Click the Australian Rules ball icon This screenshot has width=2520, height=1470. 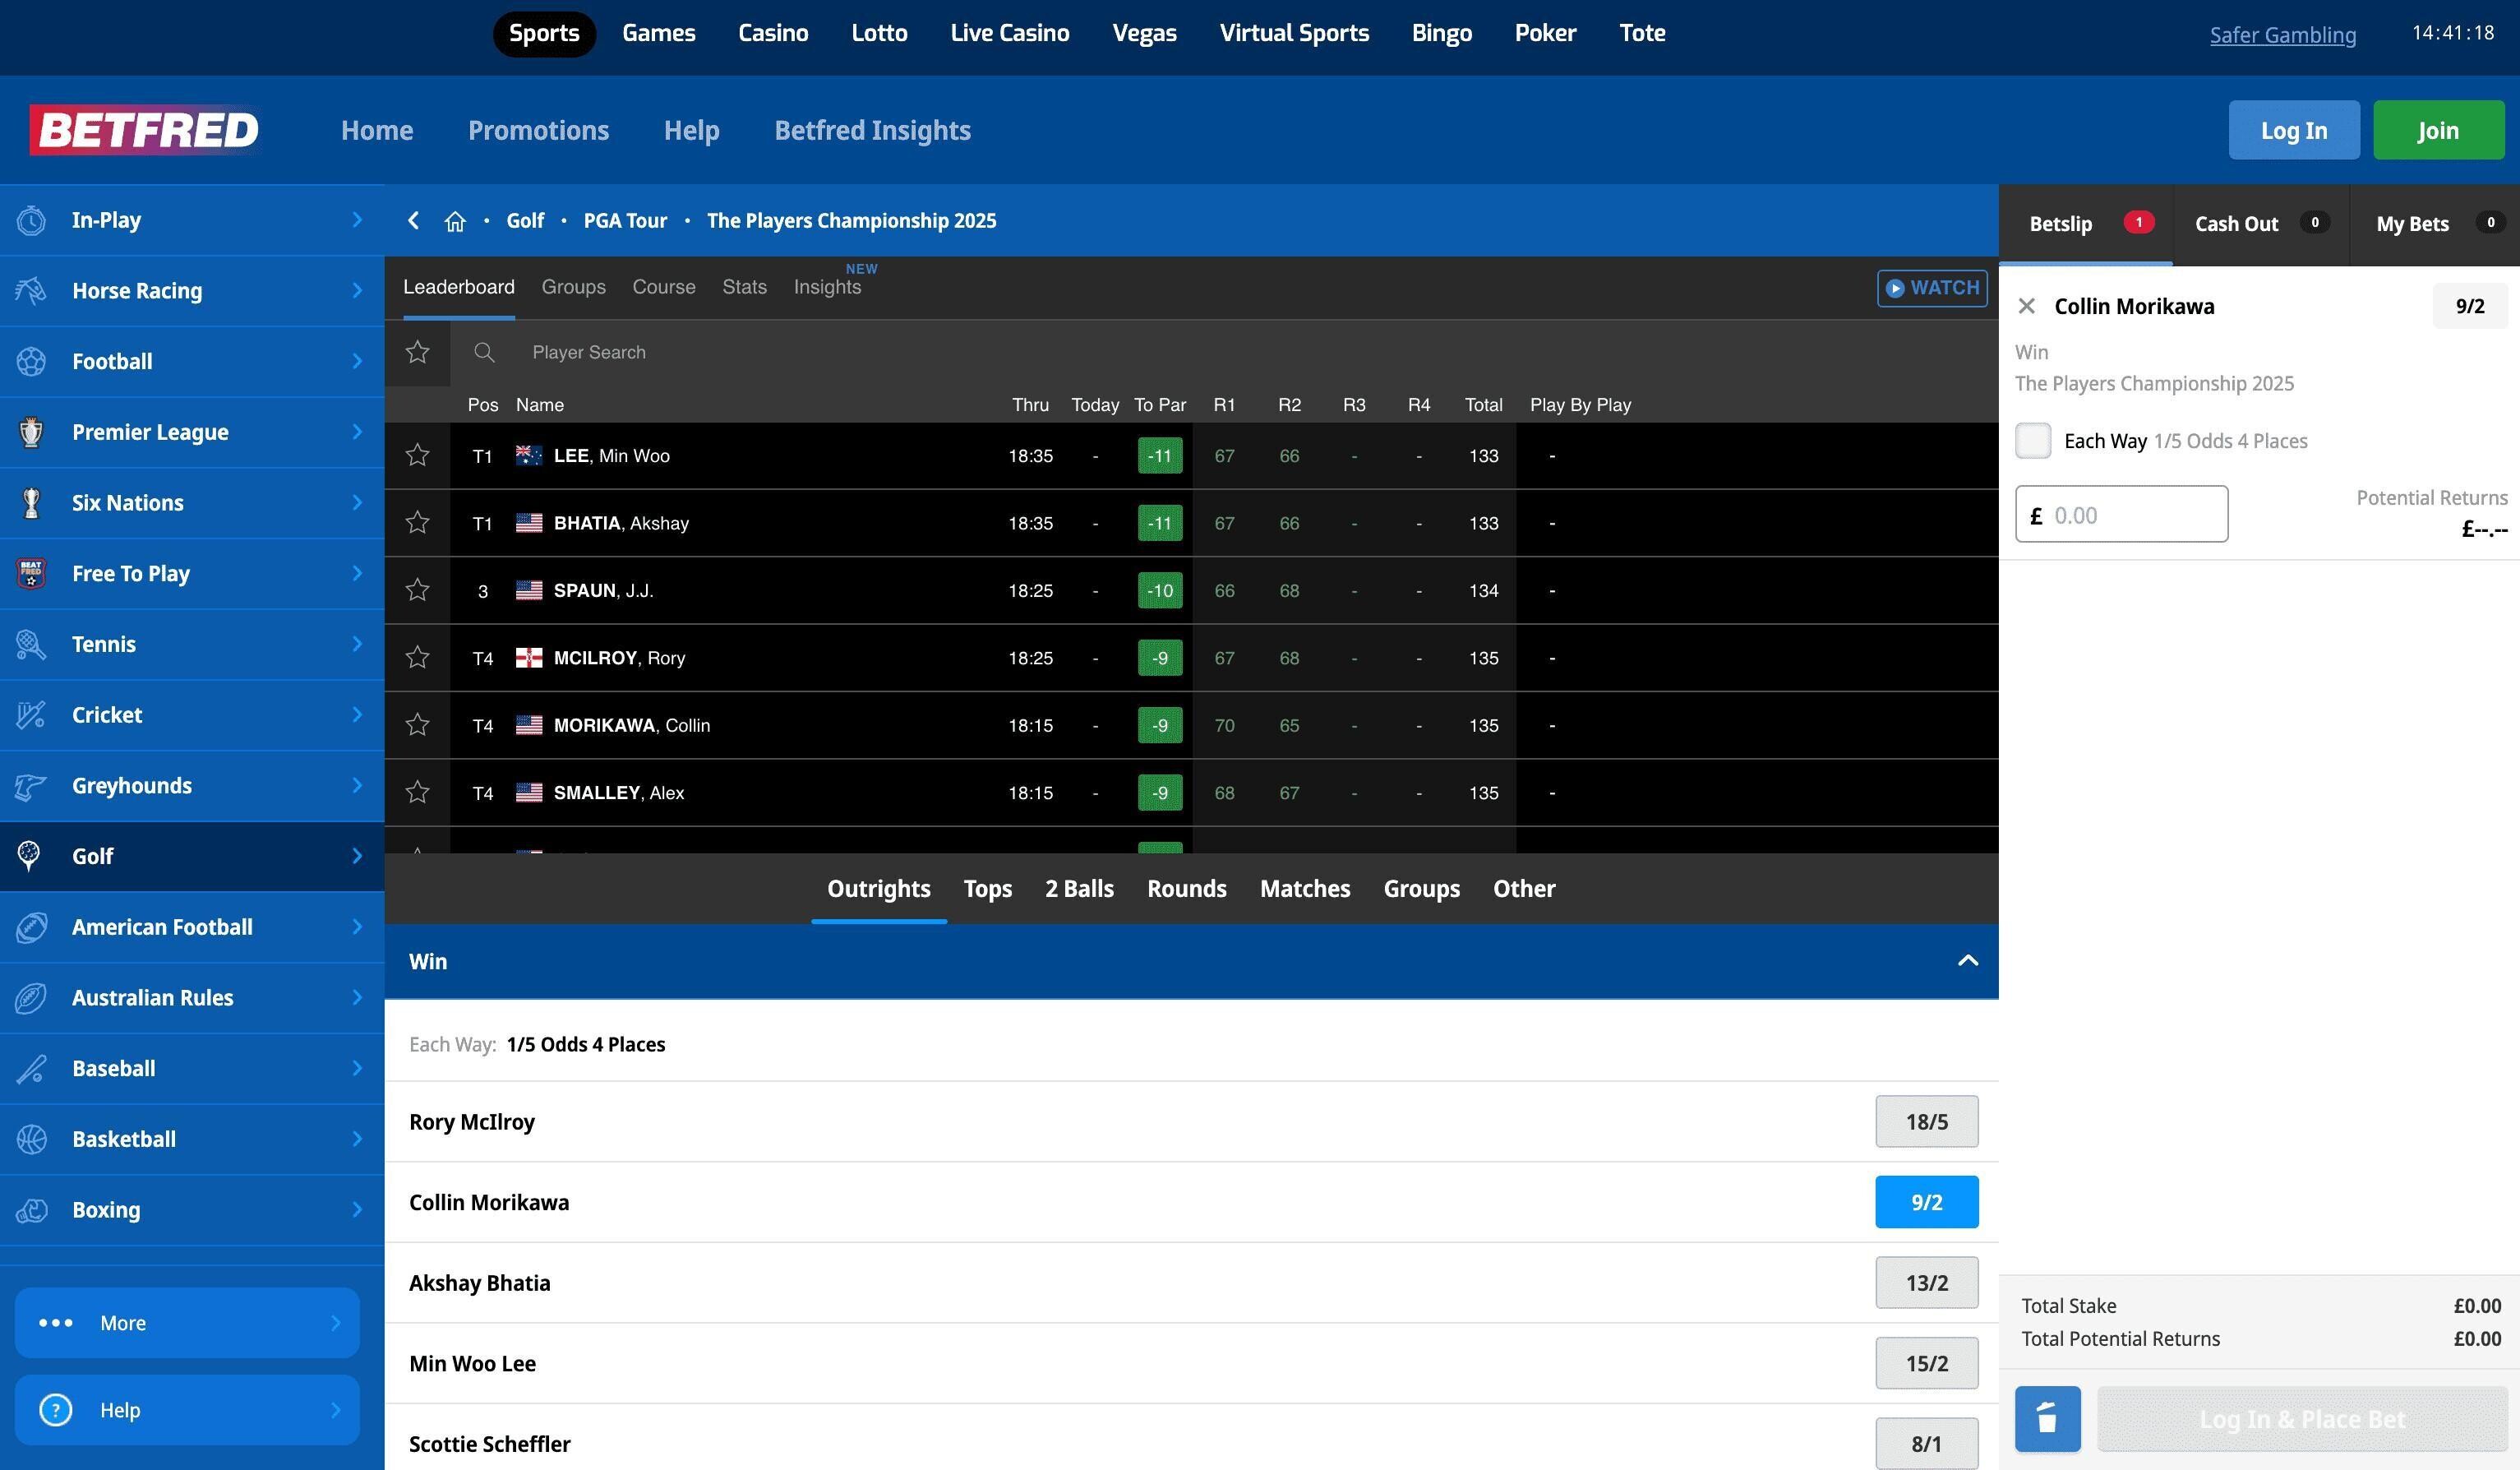31,998
